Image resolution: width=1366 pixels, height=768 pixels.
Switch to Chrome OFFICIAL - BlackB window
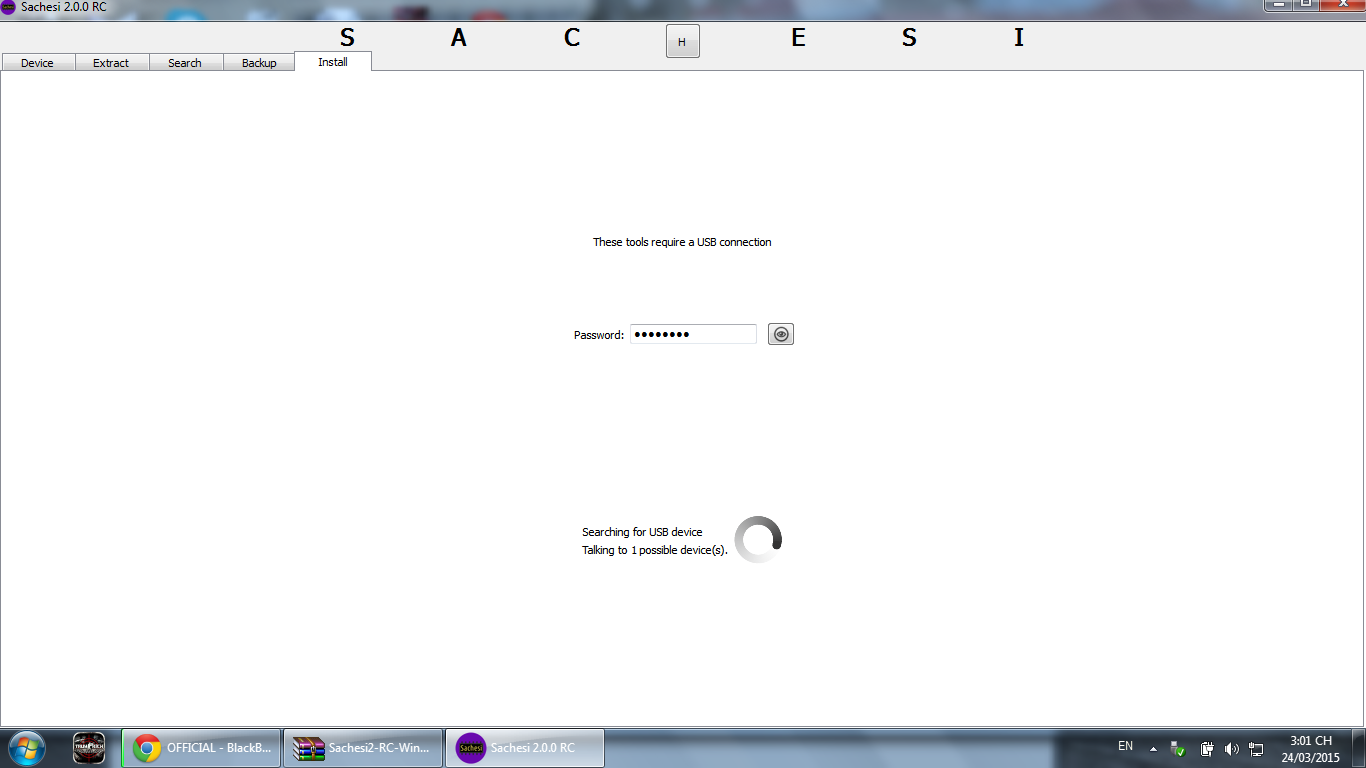click(200, 747)
